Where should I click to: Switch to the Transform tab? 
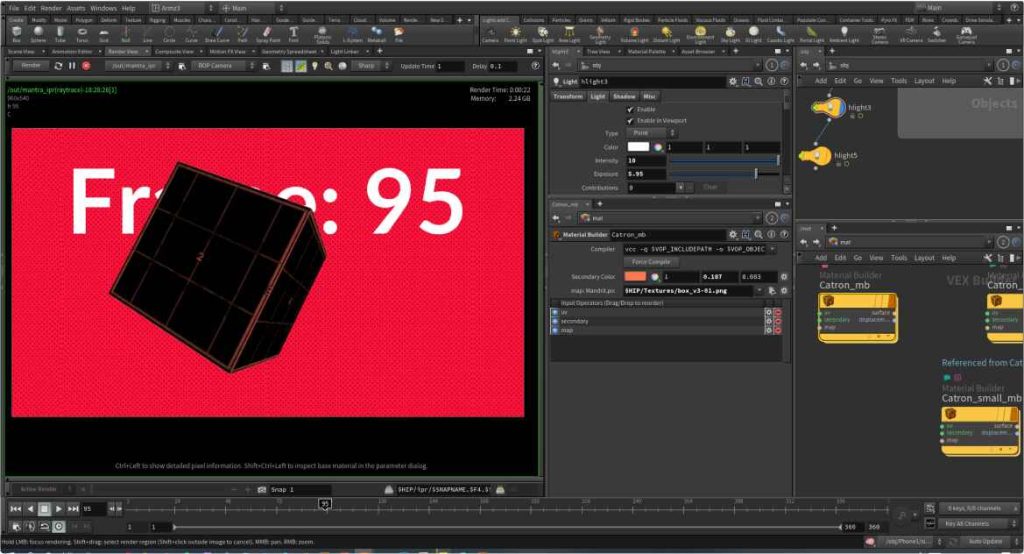pyautogui.click(x=568, y=96)
